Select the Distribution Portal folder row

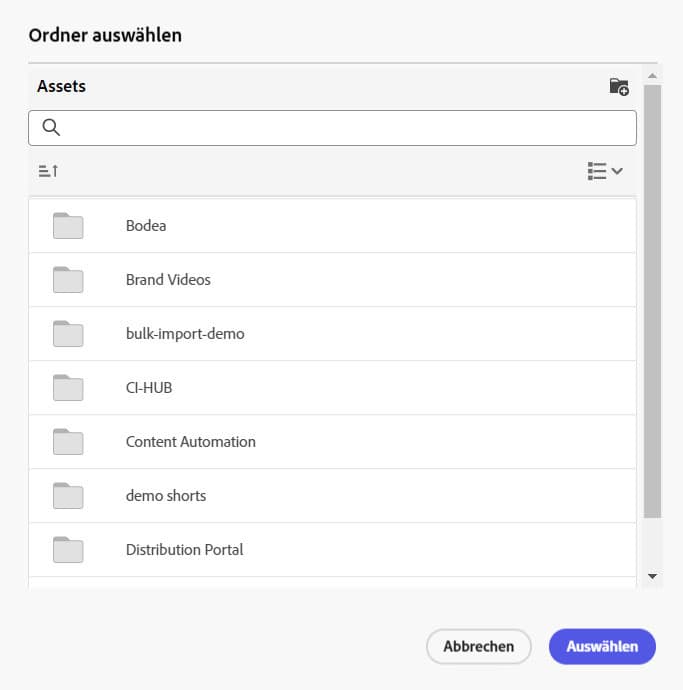pos(330,550)
